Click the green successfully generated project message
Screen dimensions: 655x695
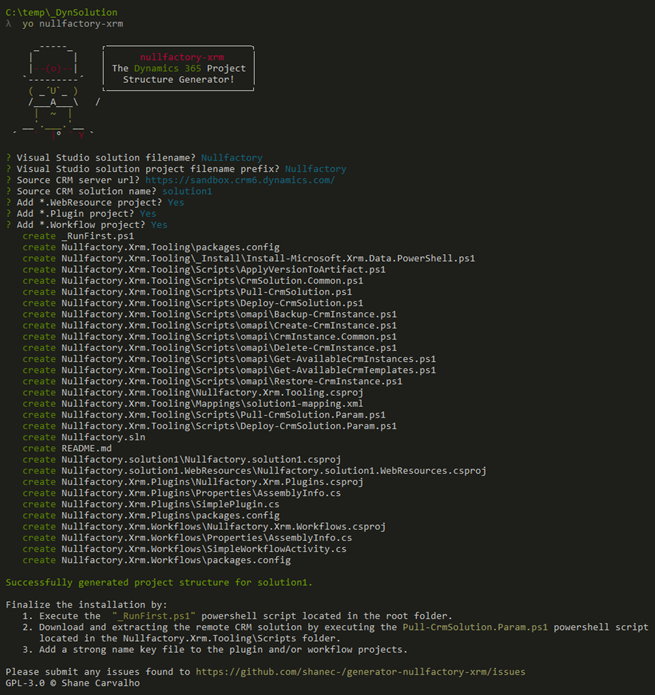click(x=159, y=581)
